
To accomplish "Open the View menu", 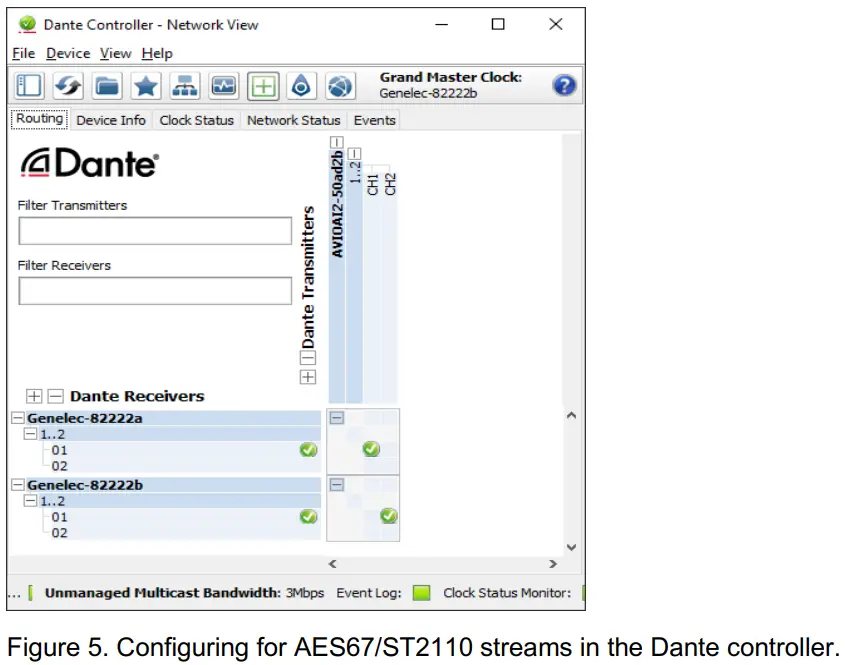I will 115,53.
